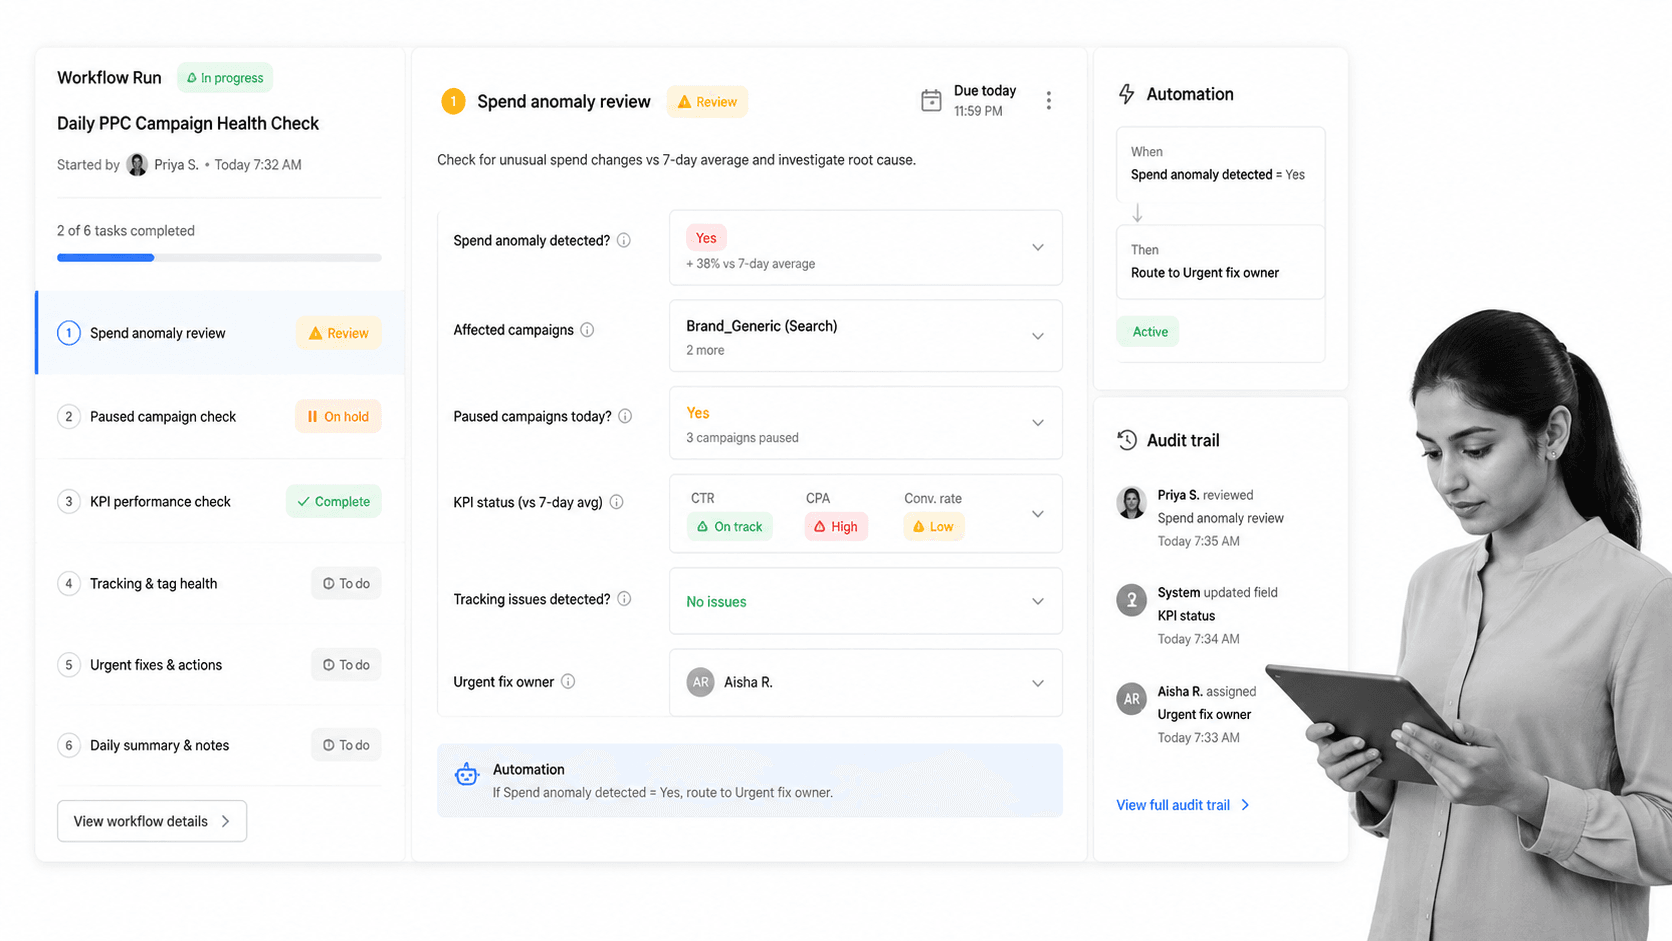This screenshot has width=1672, height=941.
Task: Show info for Spend anomaly detected field
Action: (x=624, y=240)
